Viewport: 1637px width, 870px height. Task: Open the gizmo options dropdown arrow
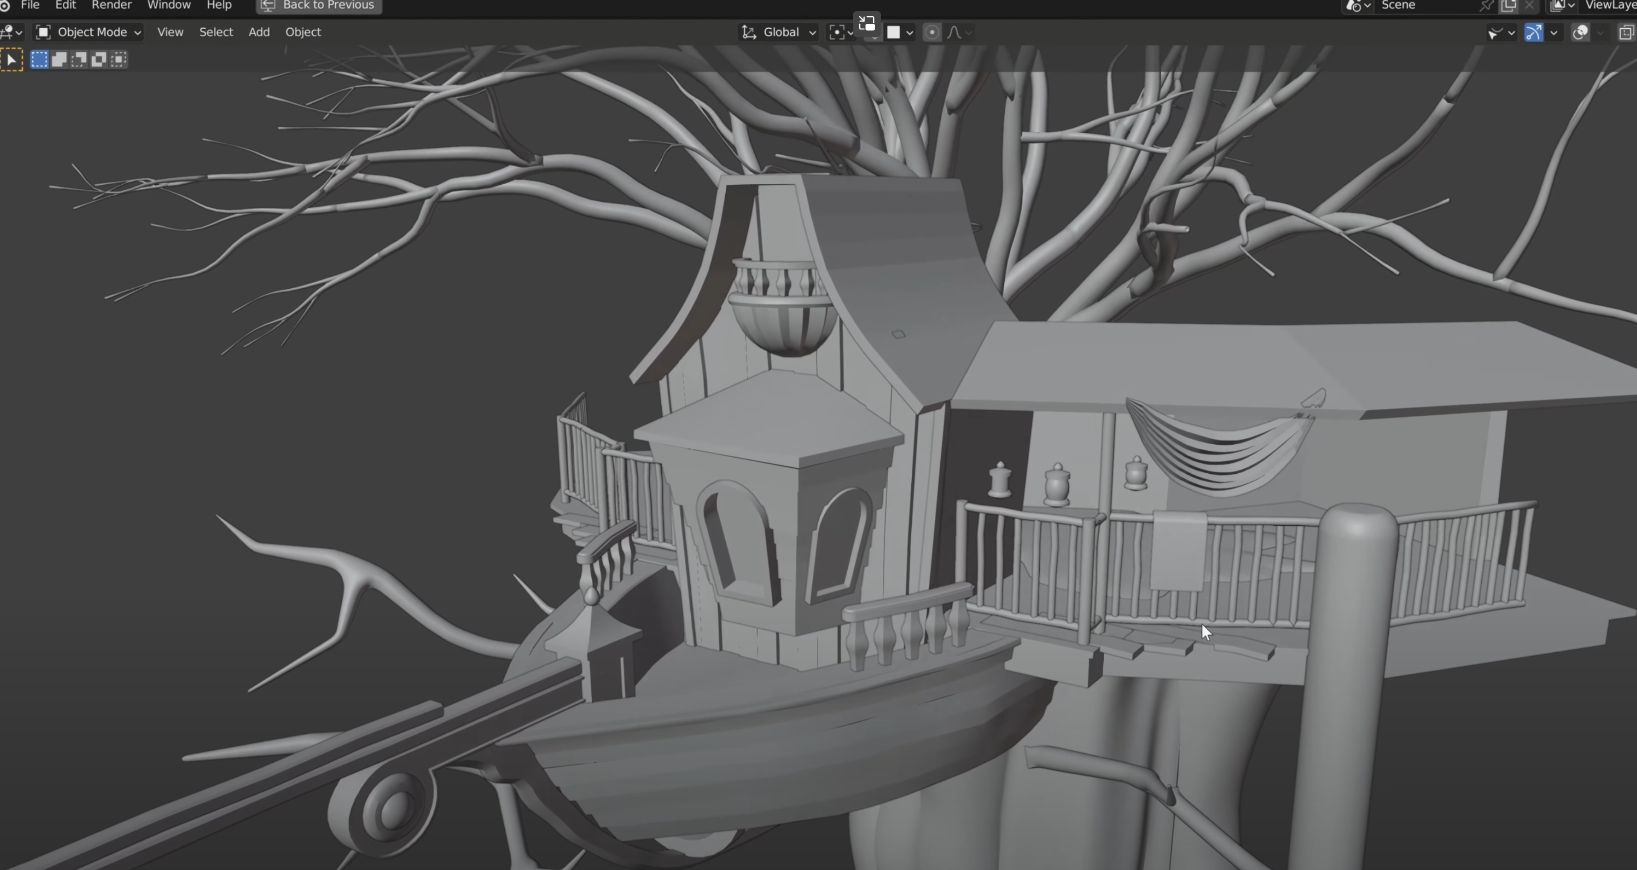(1554, 33)
